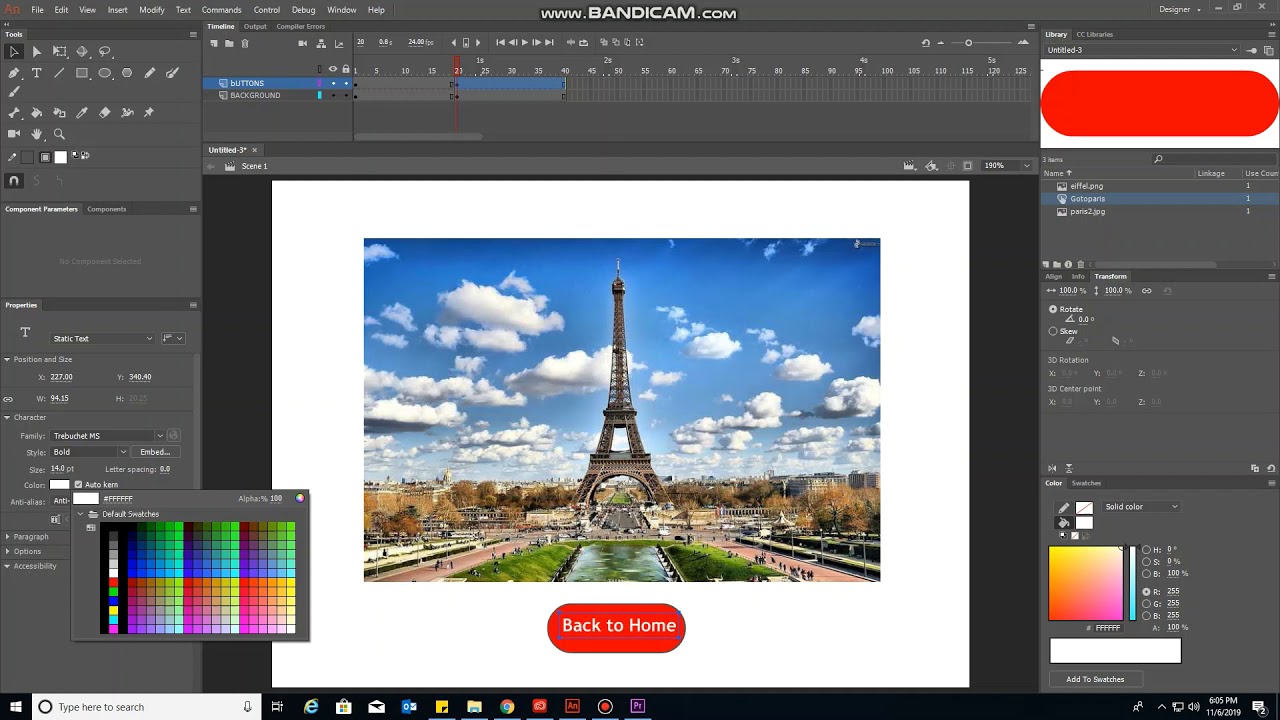Select the Oval tool

(105, 73)
